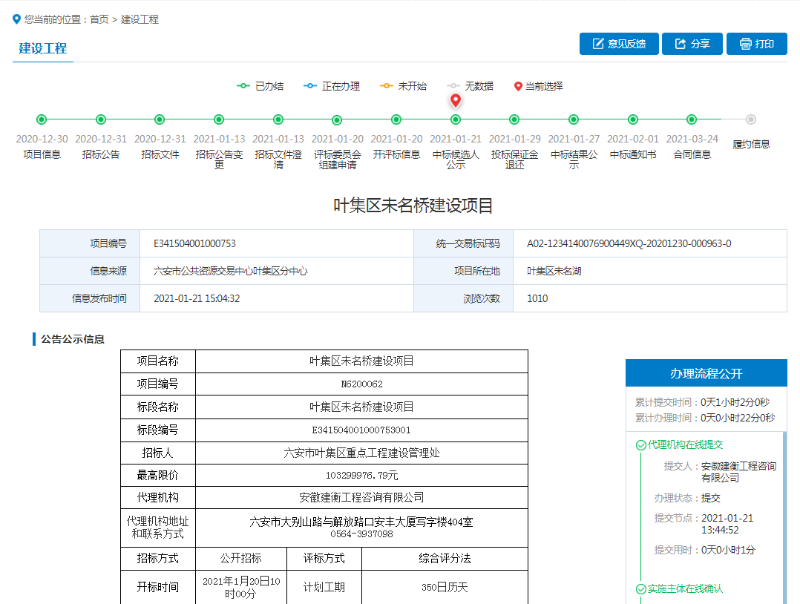Click the 办理流程公开 panel header
The height and width of the screenshot is (604, 800).
(x=706, y=373)
